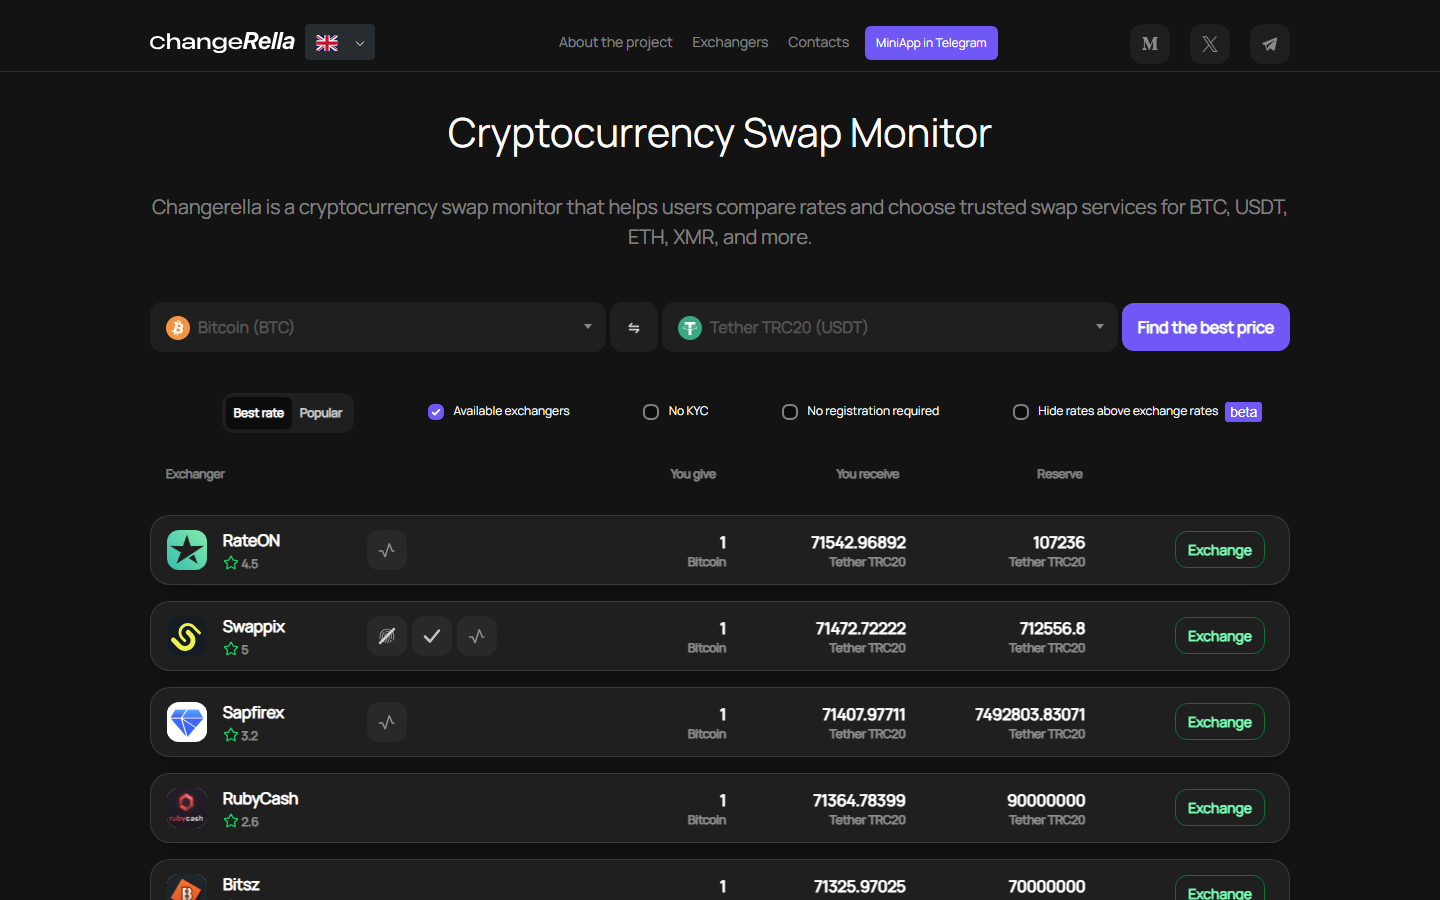The image size is (1440, 900).
Task: Click Swappix's checkmark badge icon
Action: click(x=432, y=636)
